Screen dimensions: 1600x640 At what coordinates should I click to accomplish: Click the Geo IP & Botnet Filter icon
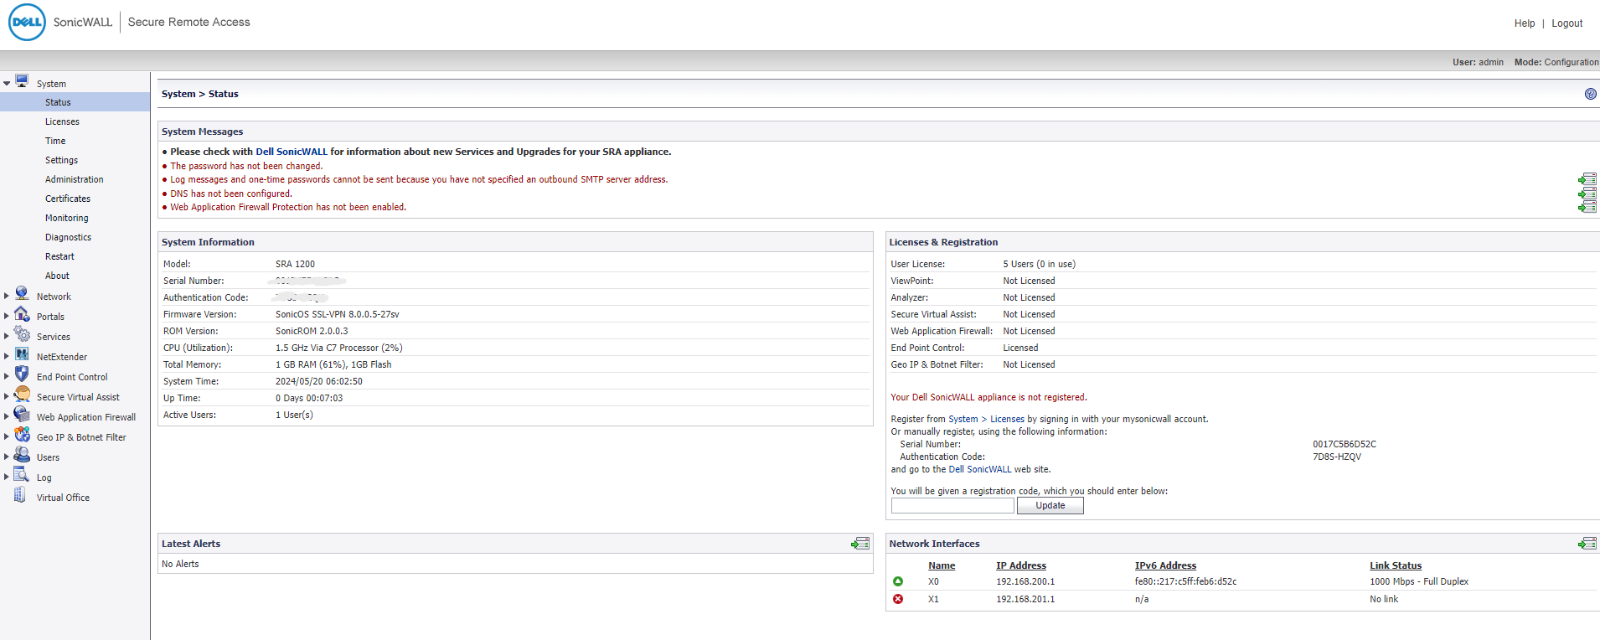22,434
